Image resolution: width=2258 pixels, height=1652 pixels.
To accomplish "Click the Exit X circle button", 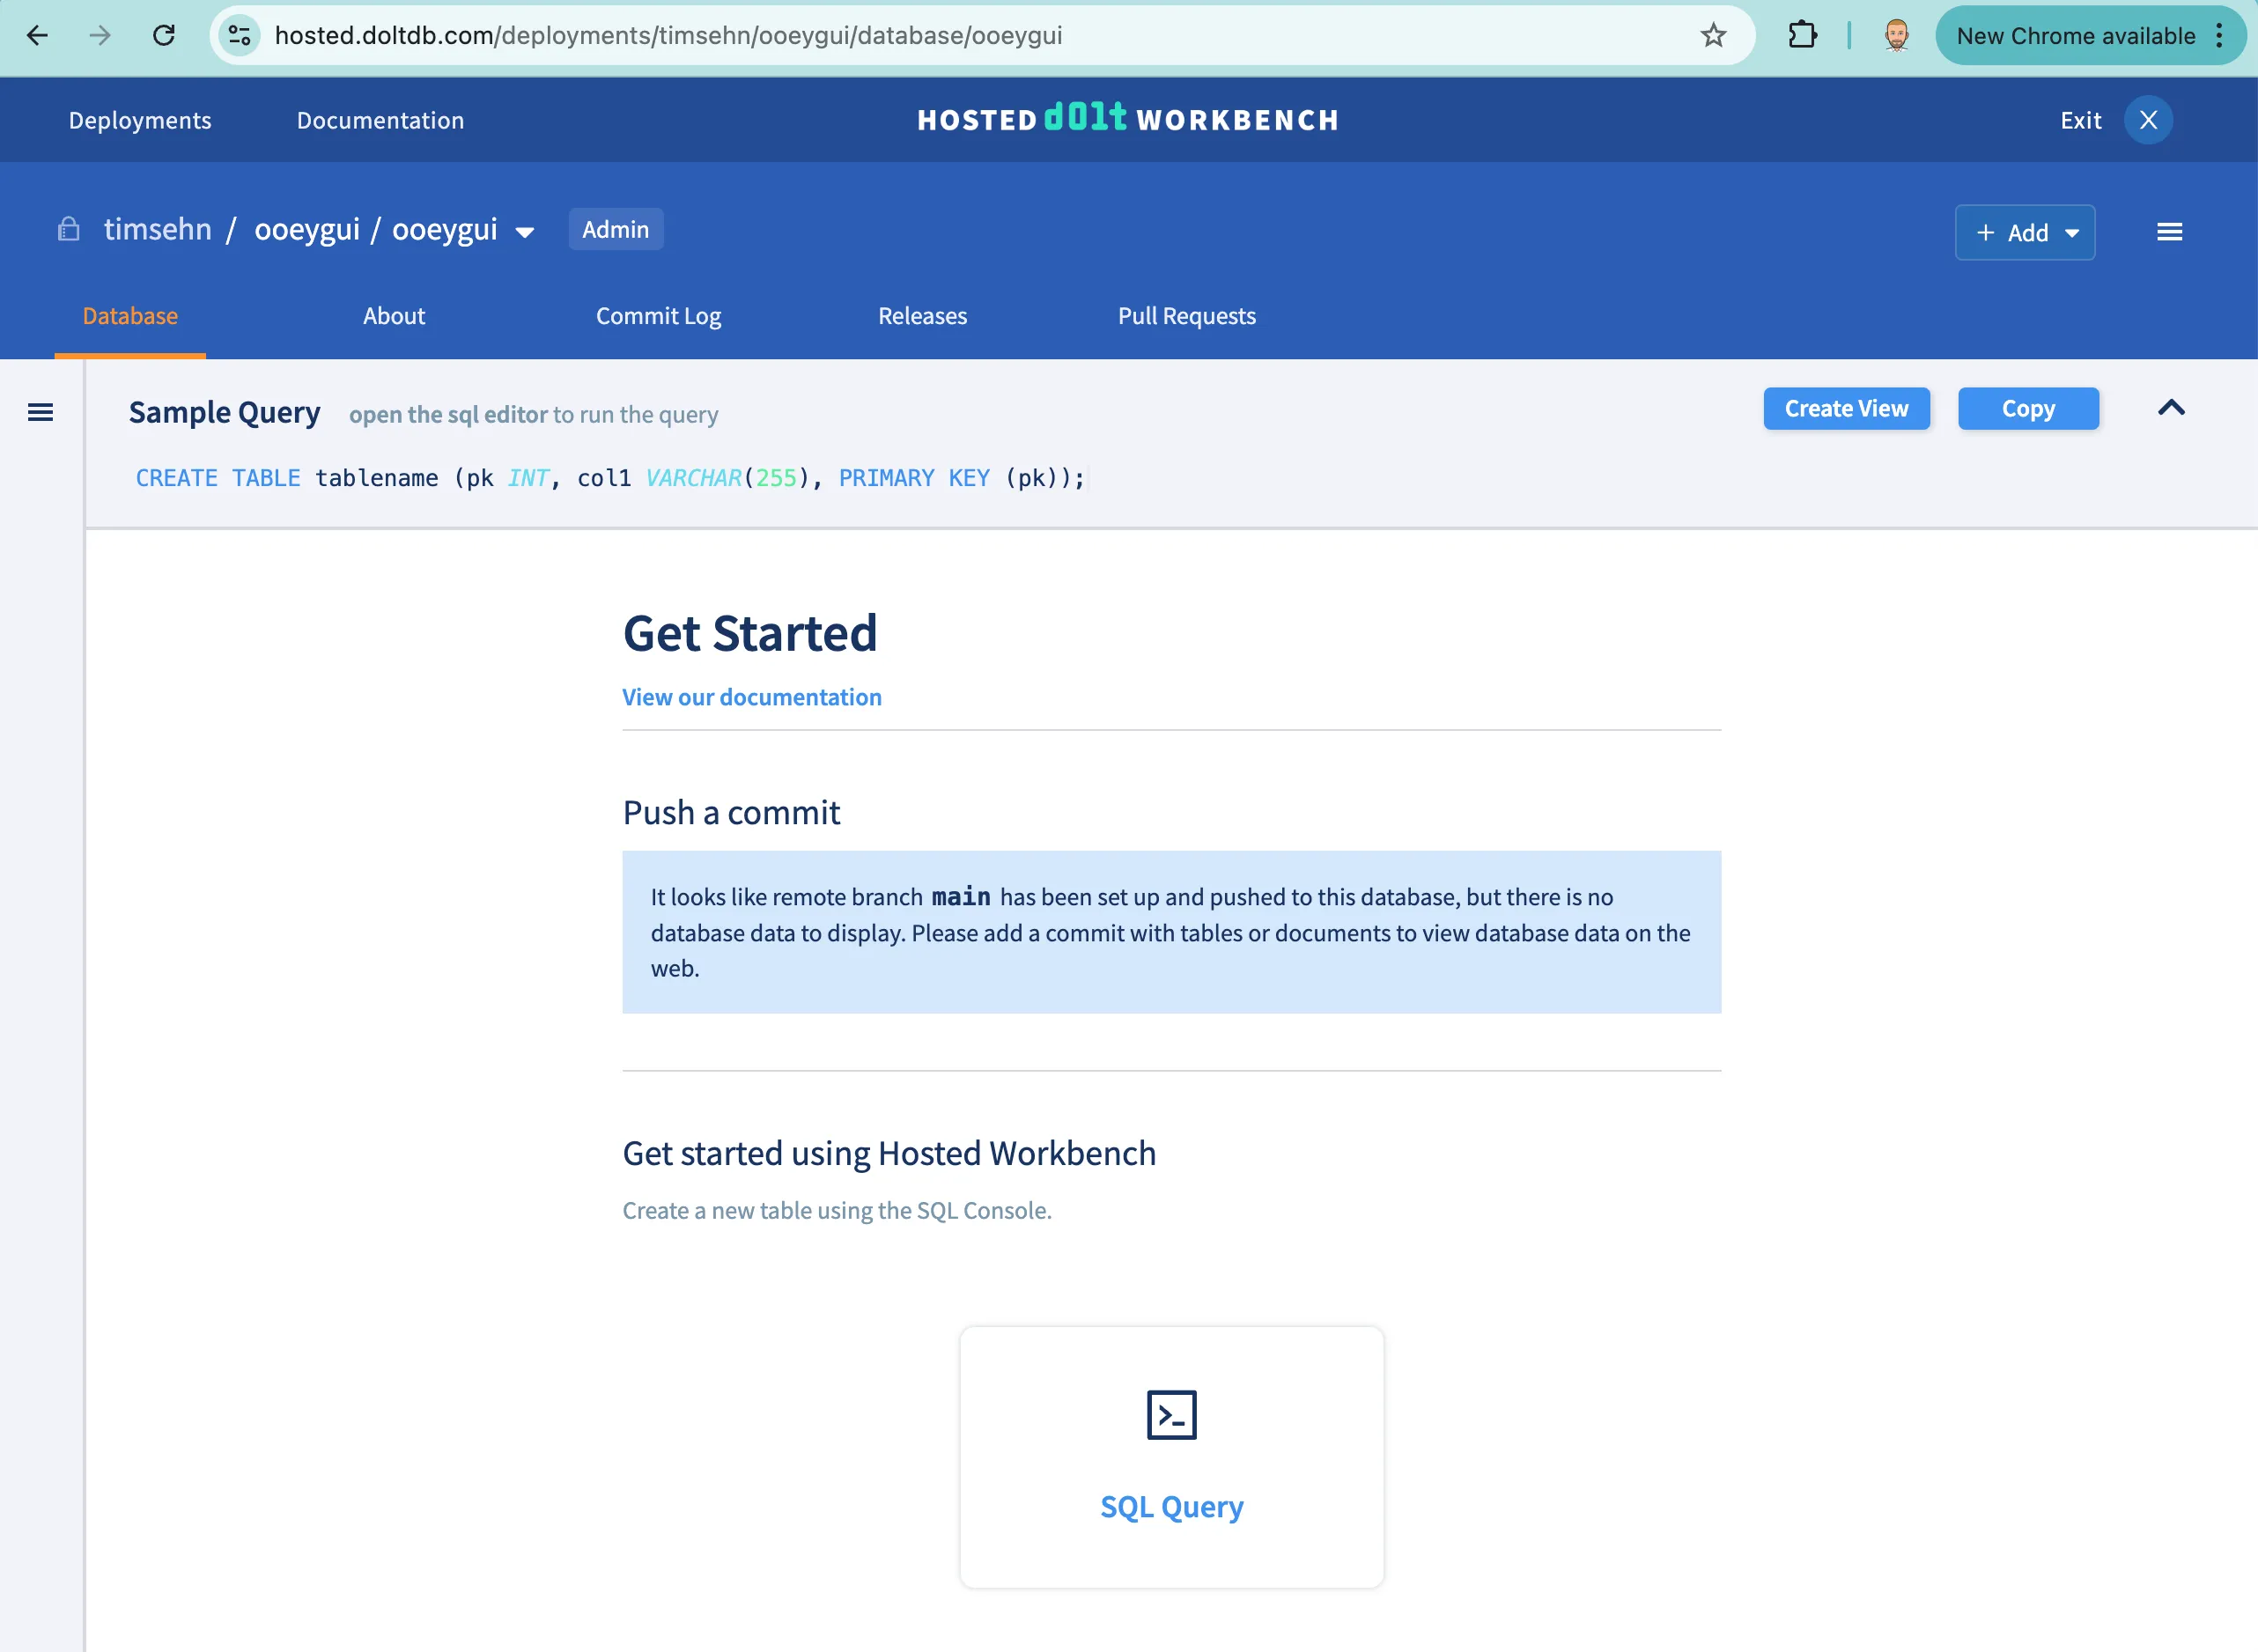I will [x=2147, y=120].
